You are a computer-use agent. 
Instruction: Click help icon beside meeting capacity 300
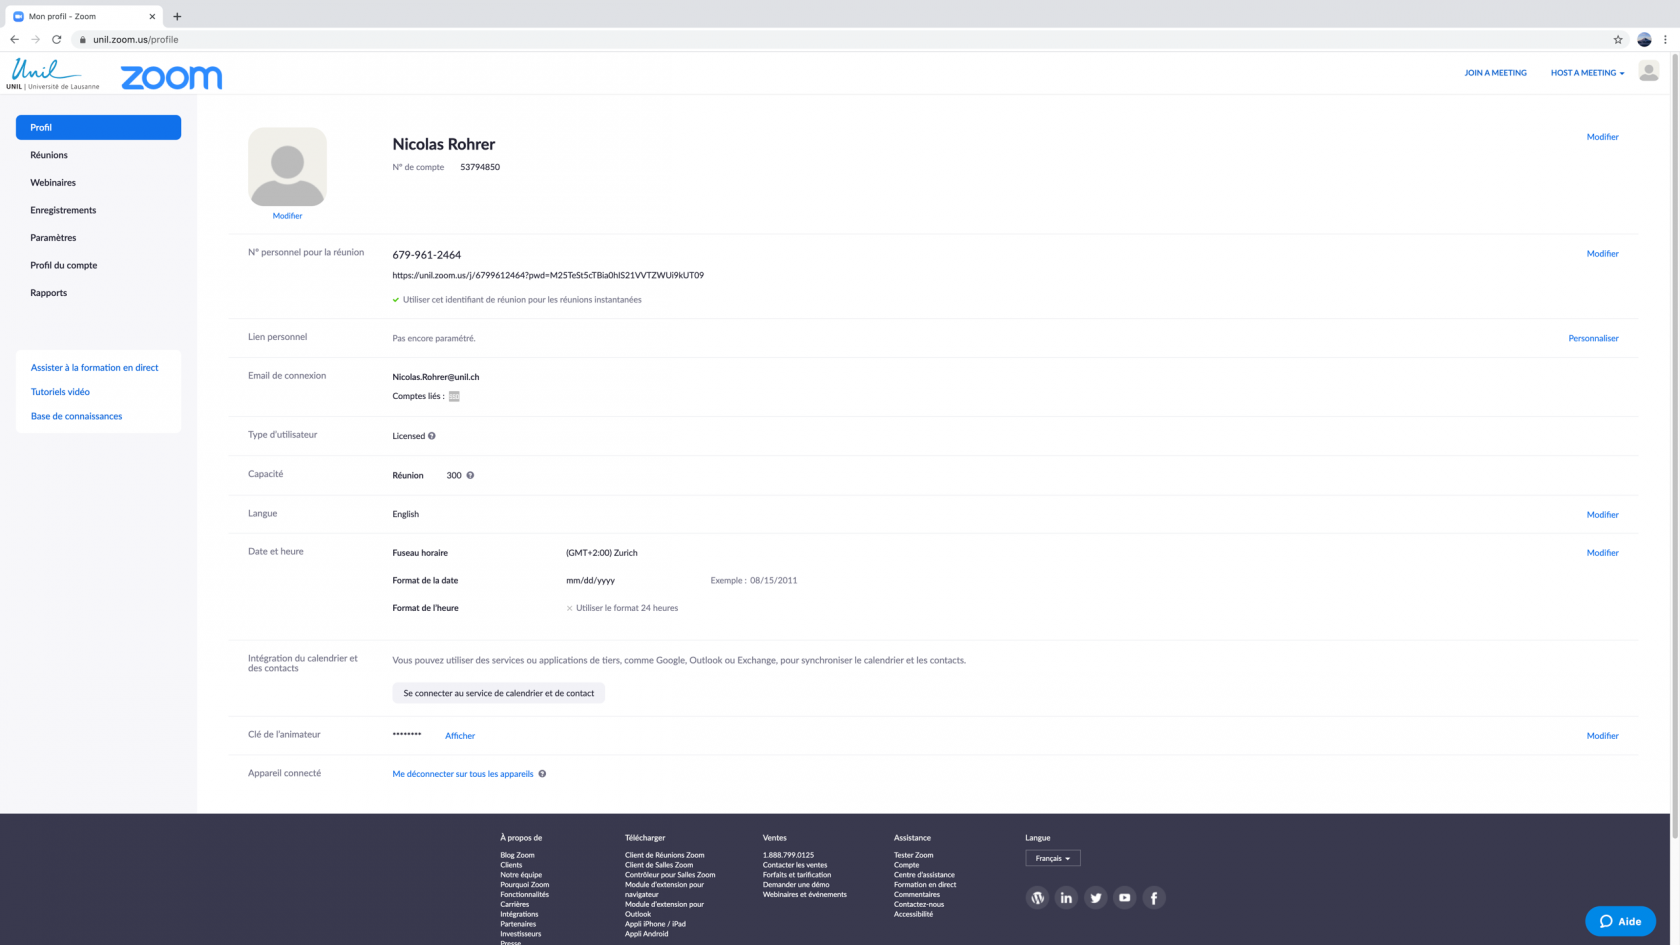click(x=470, y=475)
